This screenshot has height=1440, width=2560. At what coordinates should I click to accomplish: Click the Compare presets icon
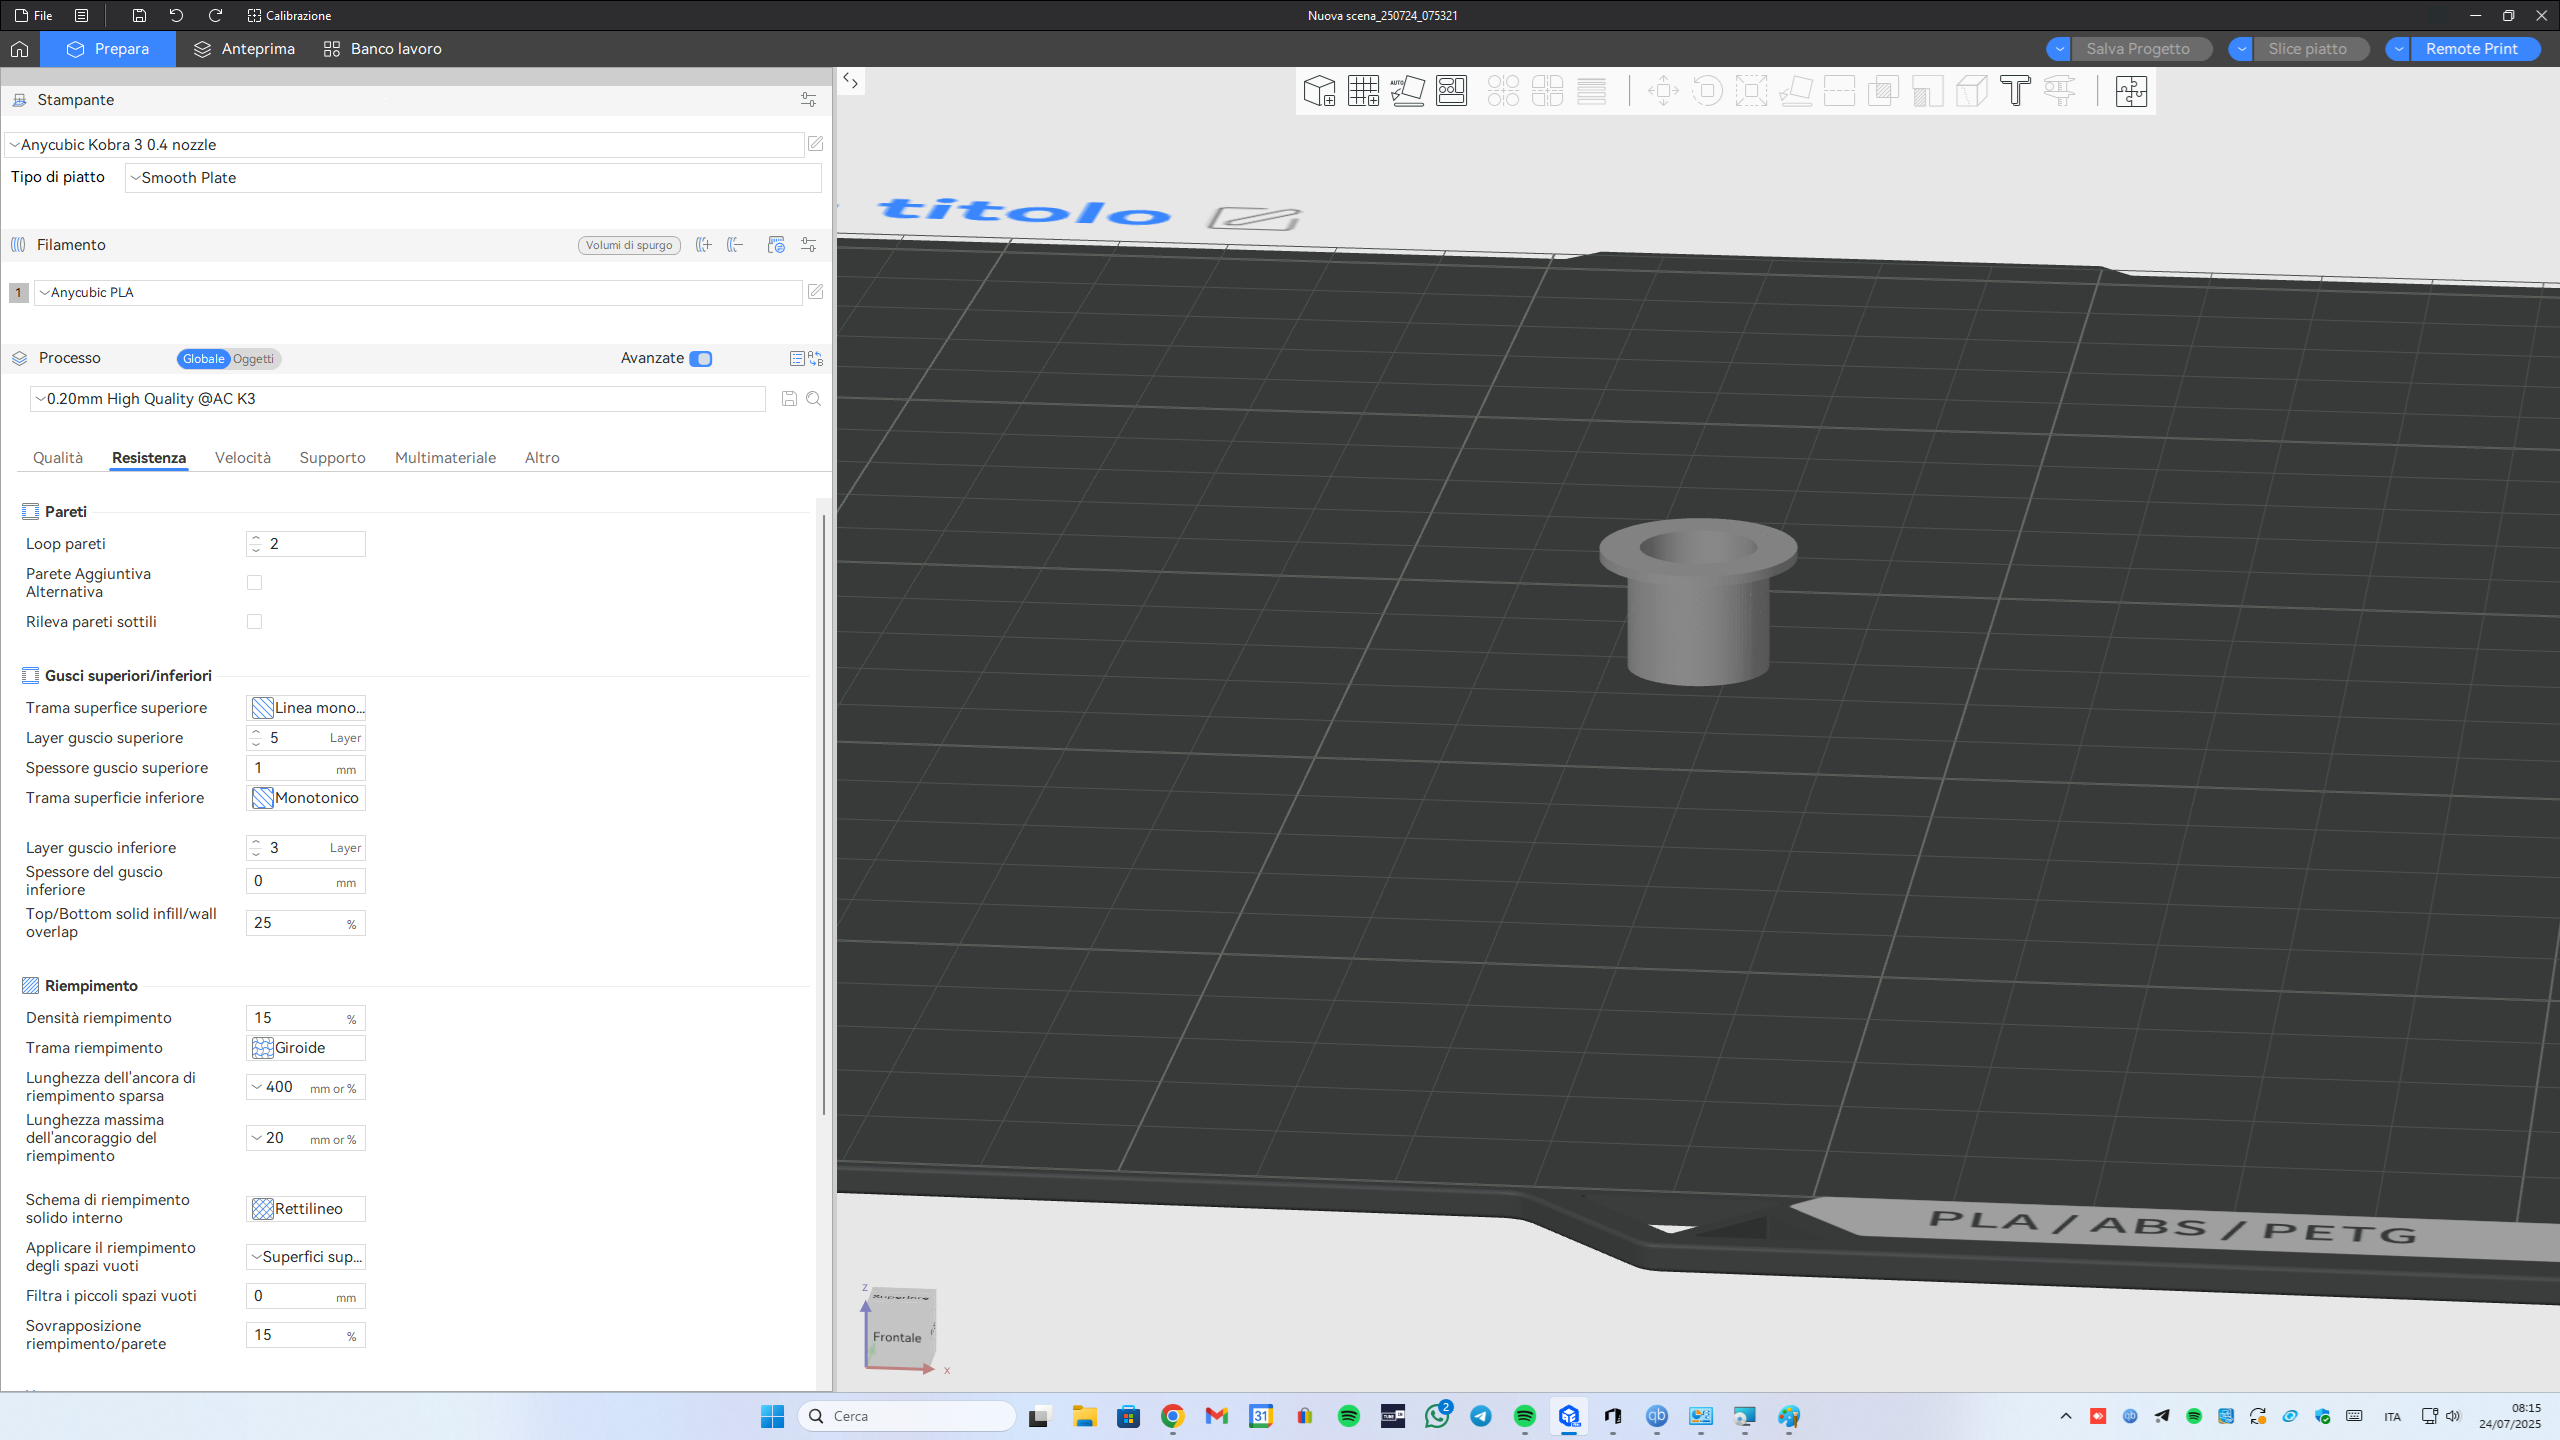815,358
